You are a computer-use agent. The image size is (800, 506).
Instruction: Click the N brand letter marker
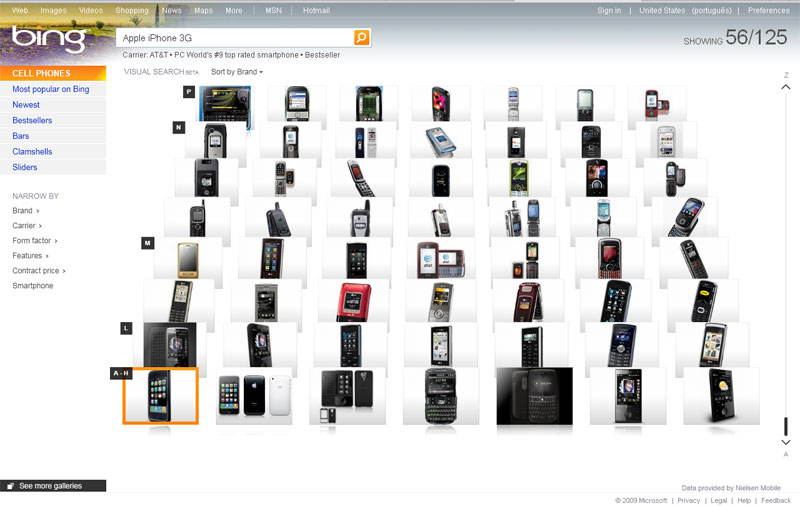click(x=178, y=127)
